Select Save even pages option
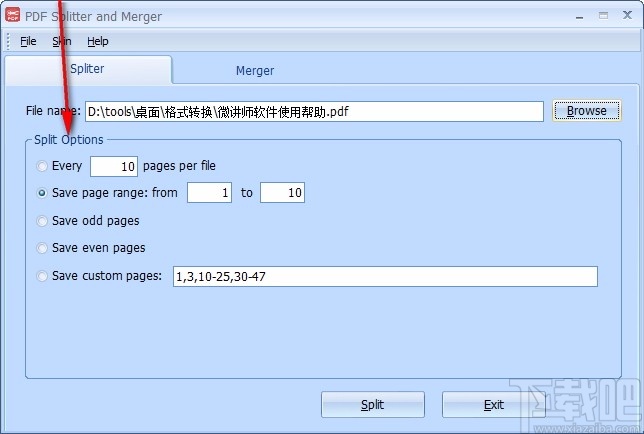The height and width of the screenshot is (434, 644). [42, 248]
